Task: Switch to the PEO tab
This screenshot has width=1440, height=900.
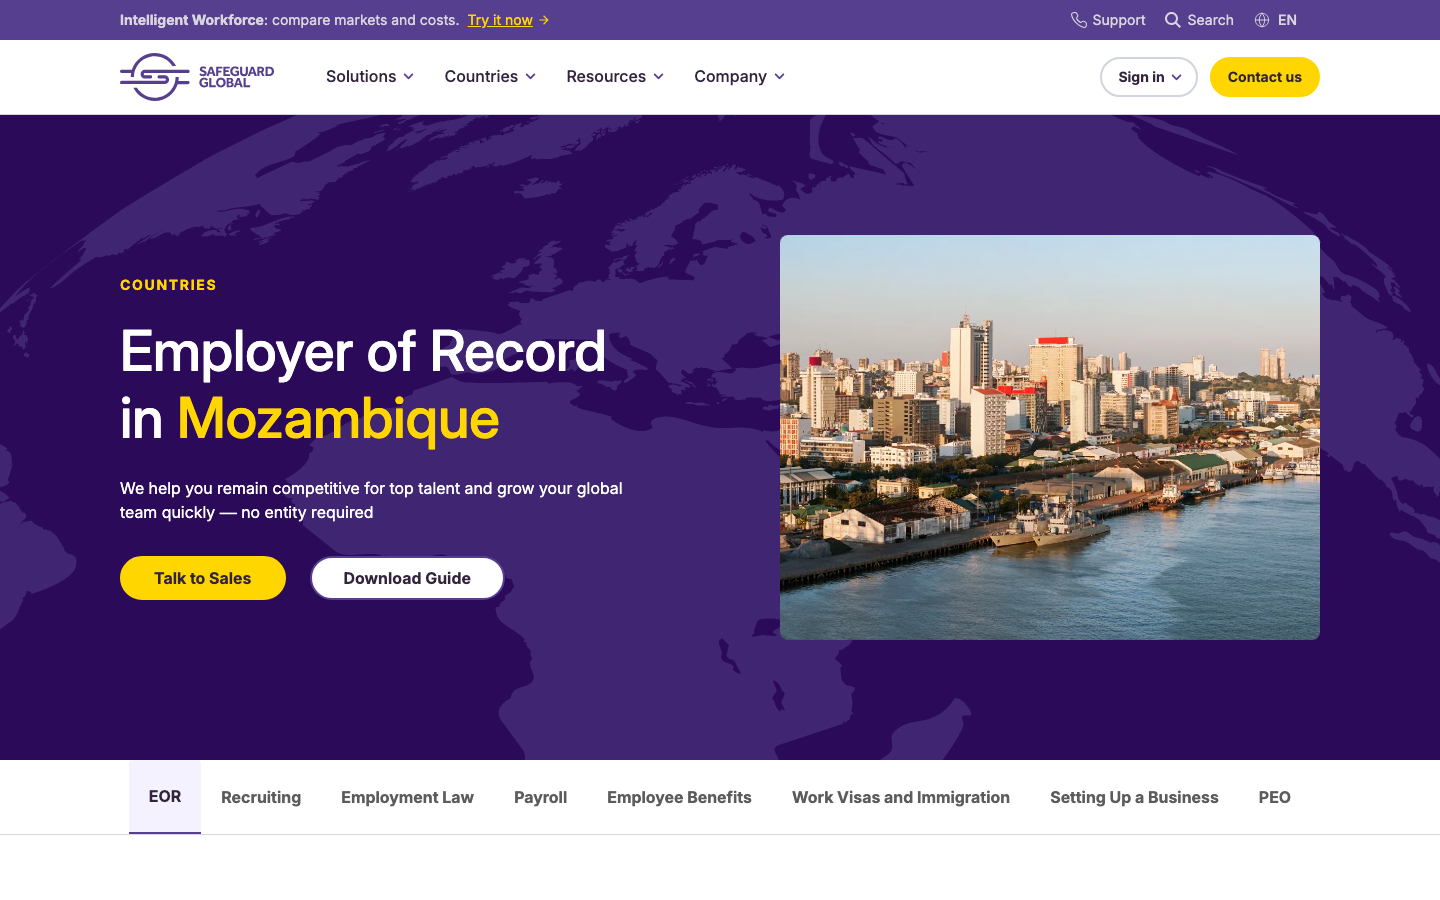Action: pyautogui.click(x=1274, y=797)
